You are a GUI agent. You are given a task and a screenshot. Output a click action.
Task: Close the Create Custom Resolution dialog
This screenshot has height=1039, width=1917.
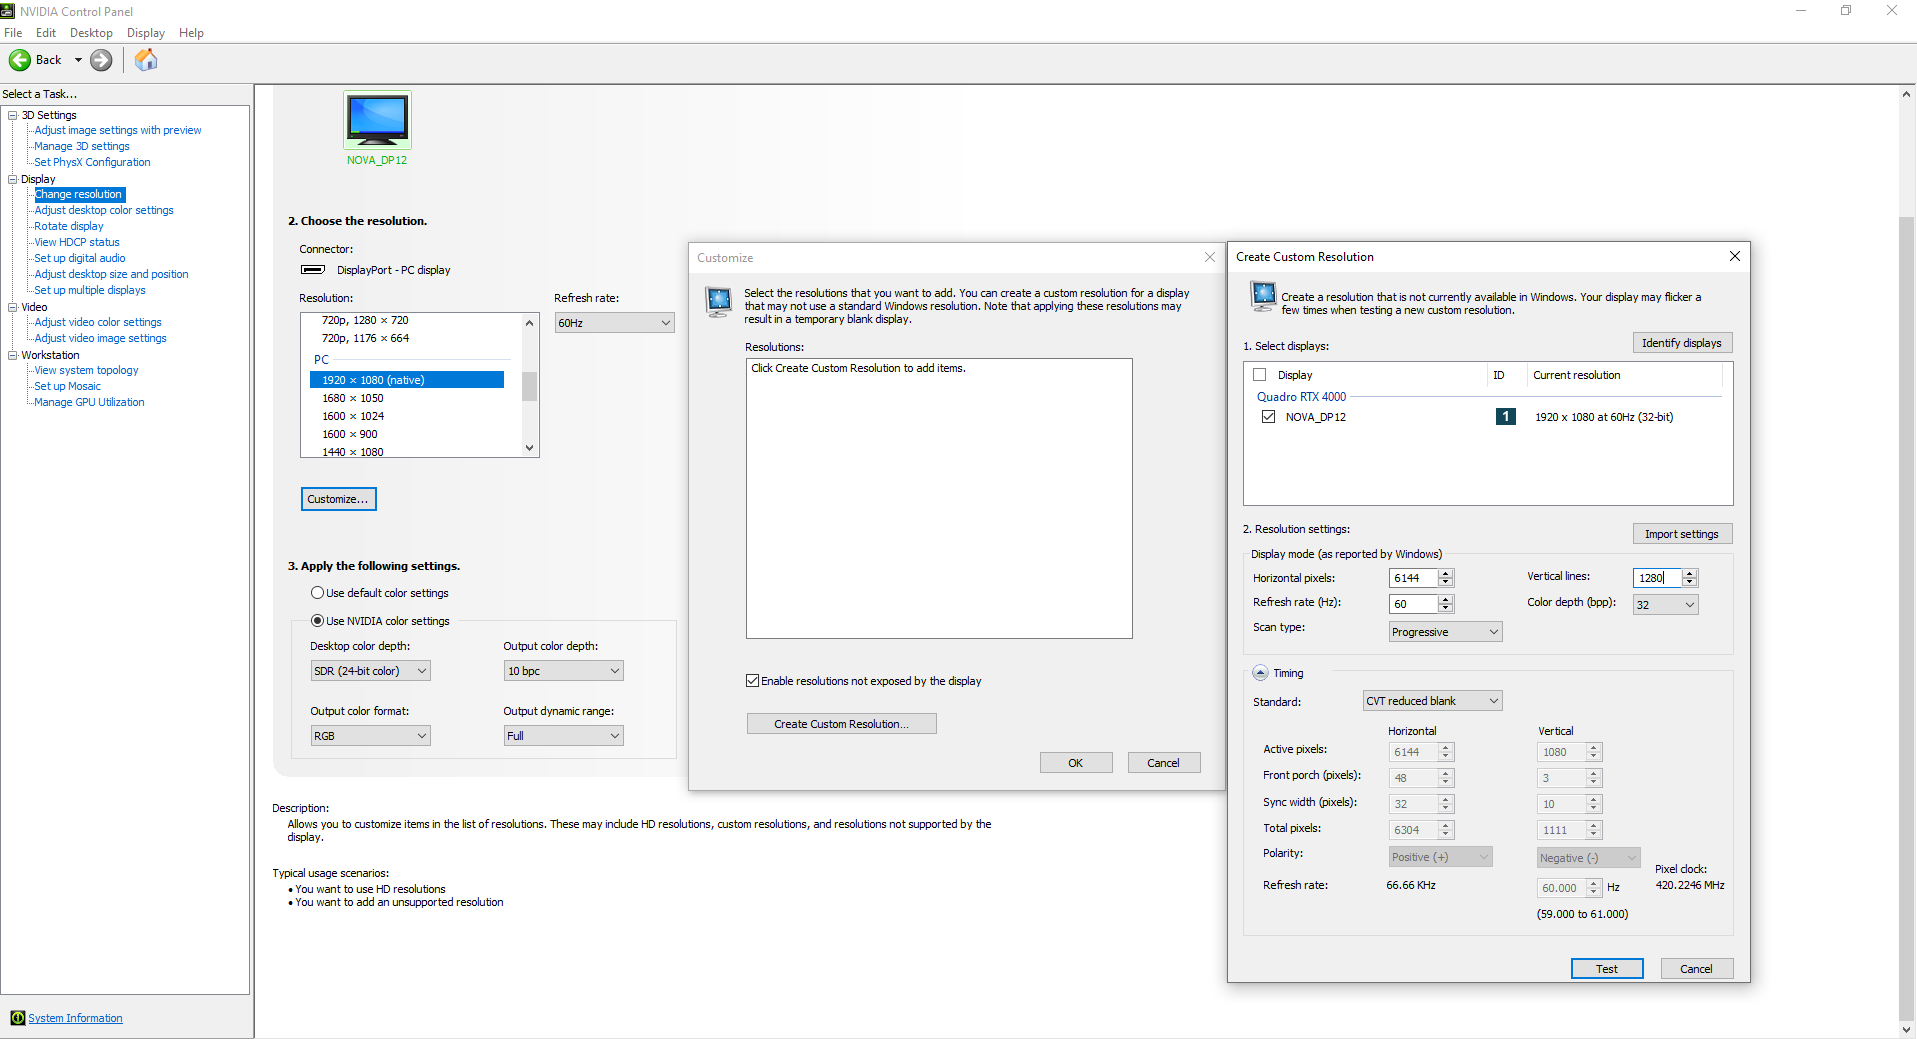(x=1734, y=257)
